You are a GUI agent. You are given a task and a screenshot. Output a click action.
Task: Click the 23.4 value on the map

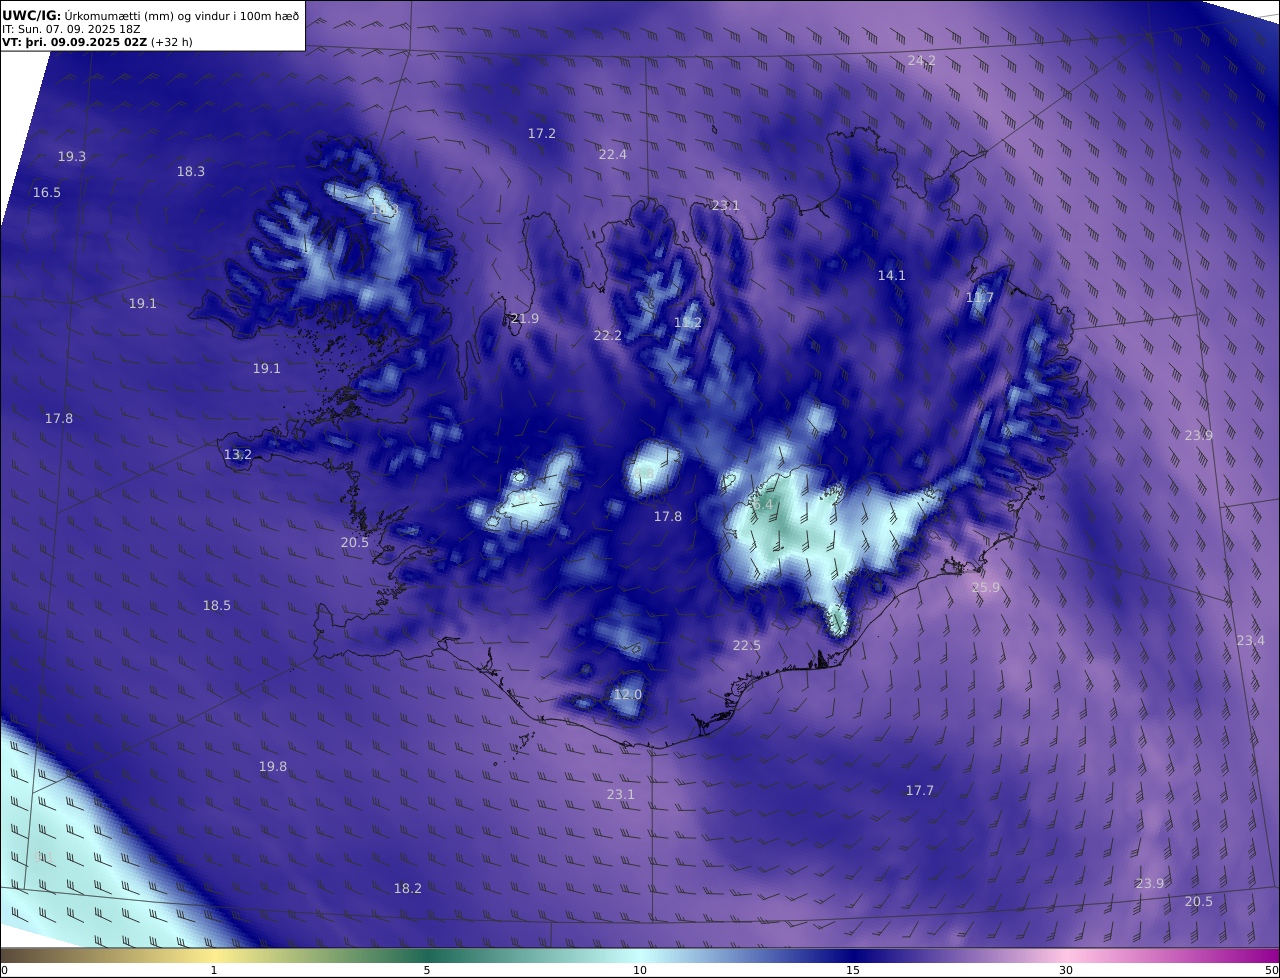click(1251, 641)
